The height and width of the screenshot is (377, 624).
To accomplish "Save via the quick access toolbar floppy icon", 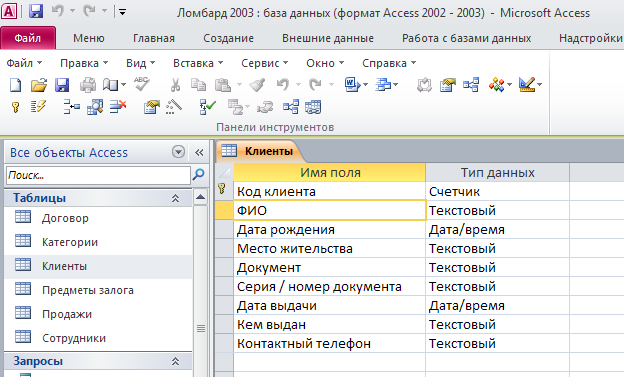I will 36,12.
